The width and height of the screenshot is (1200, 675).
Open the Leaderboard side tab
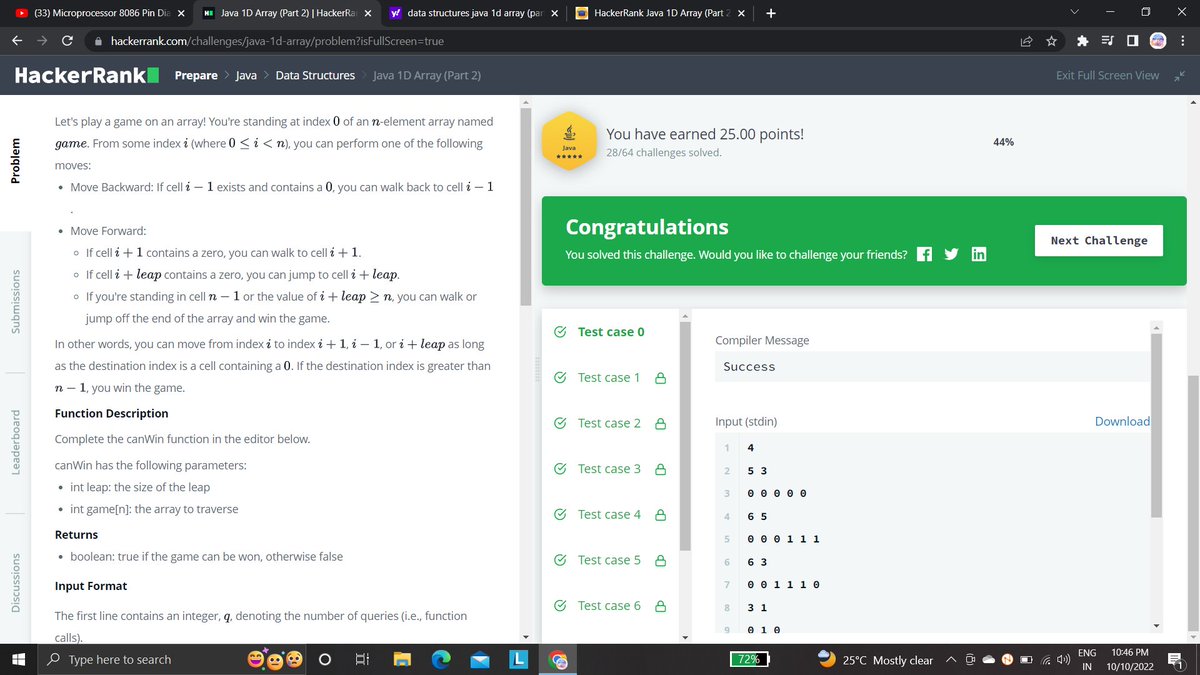[15, 440]
